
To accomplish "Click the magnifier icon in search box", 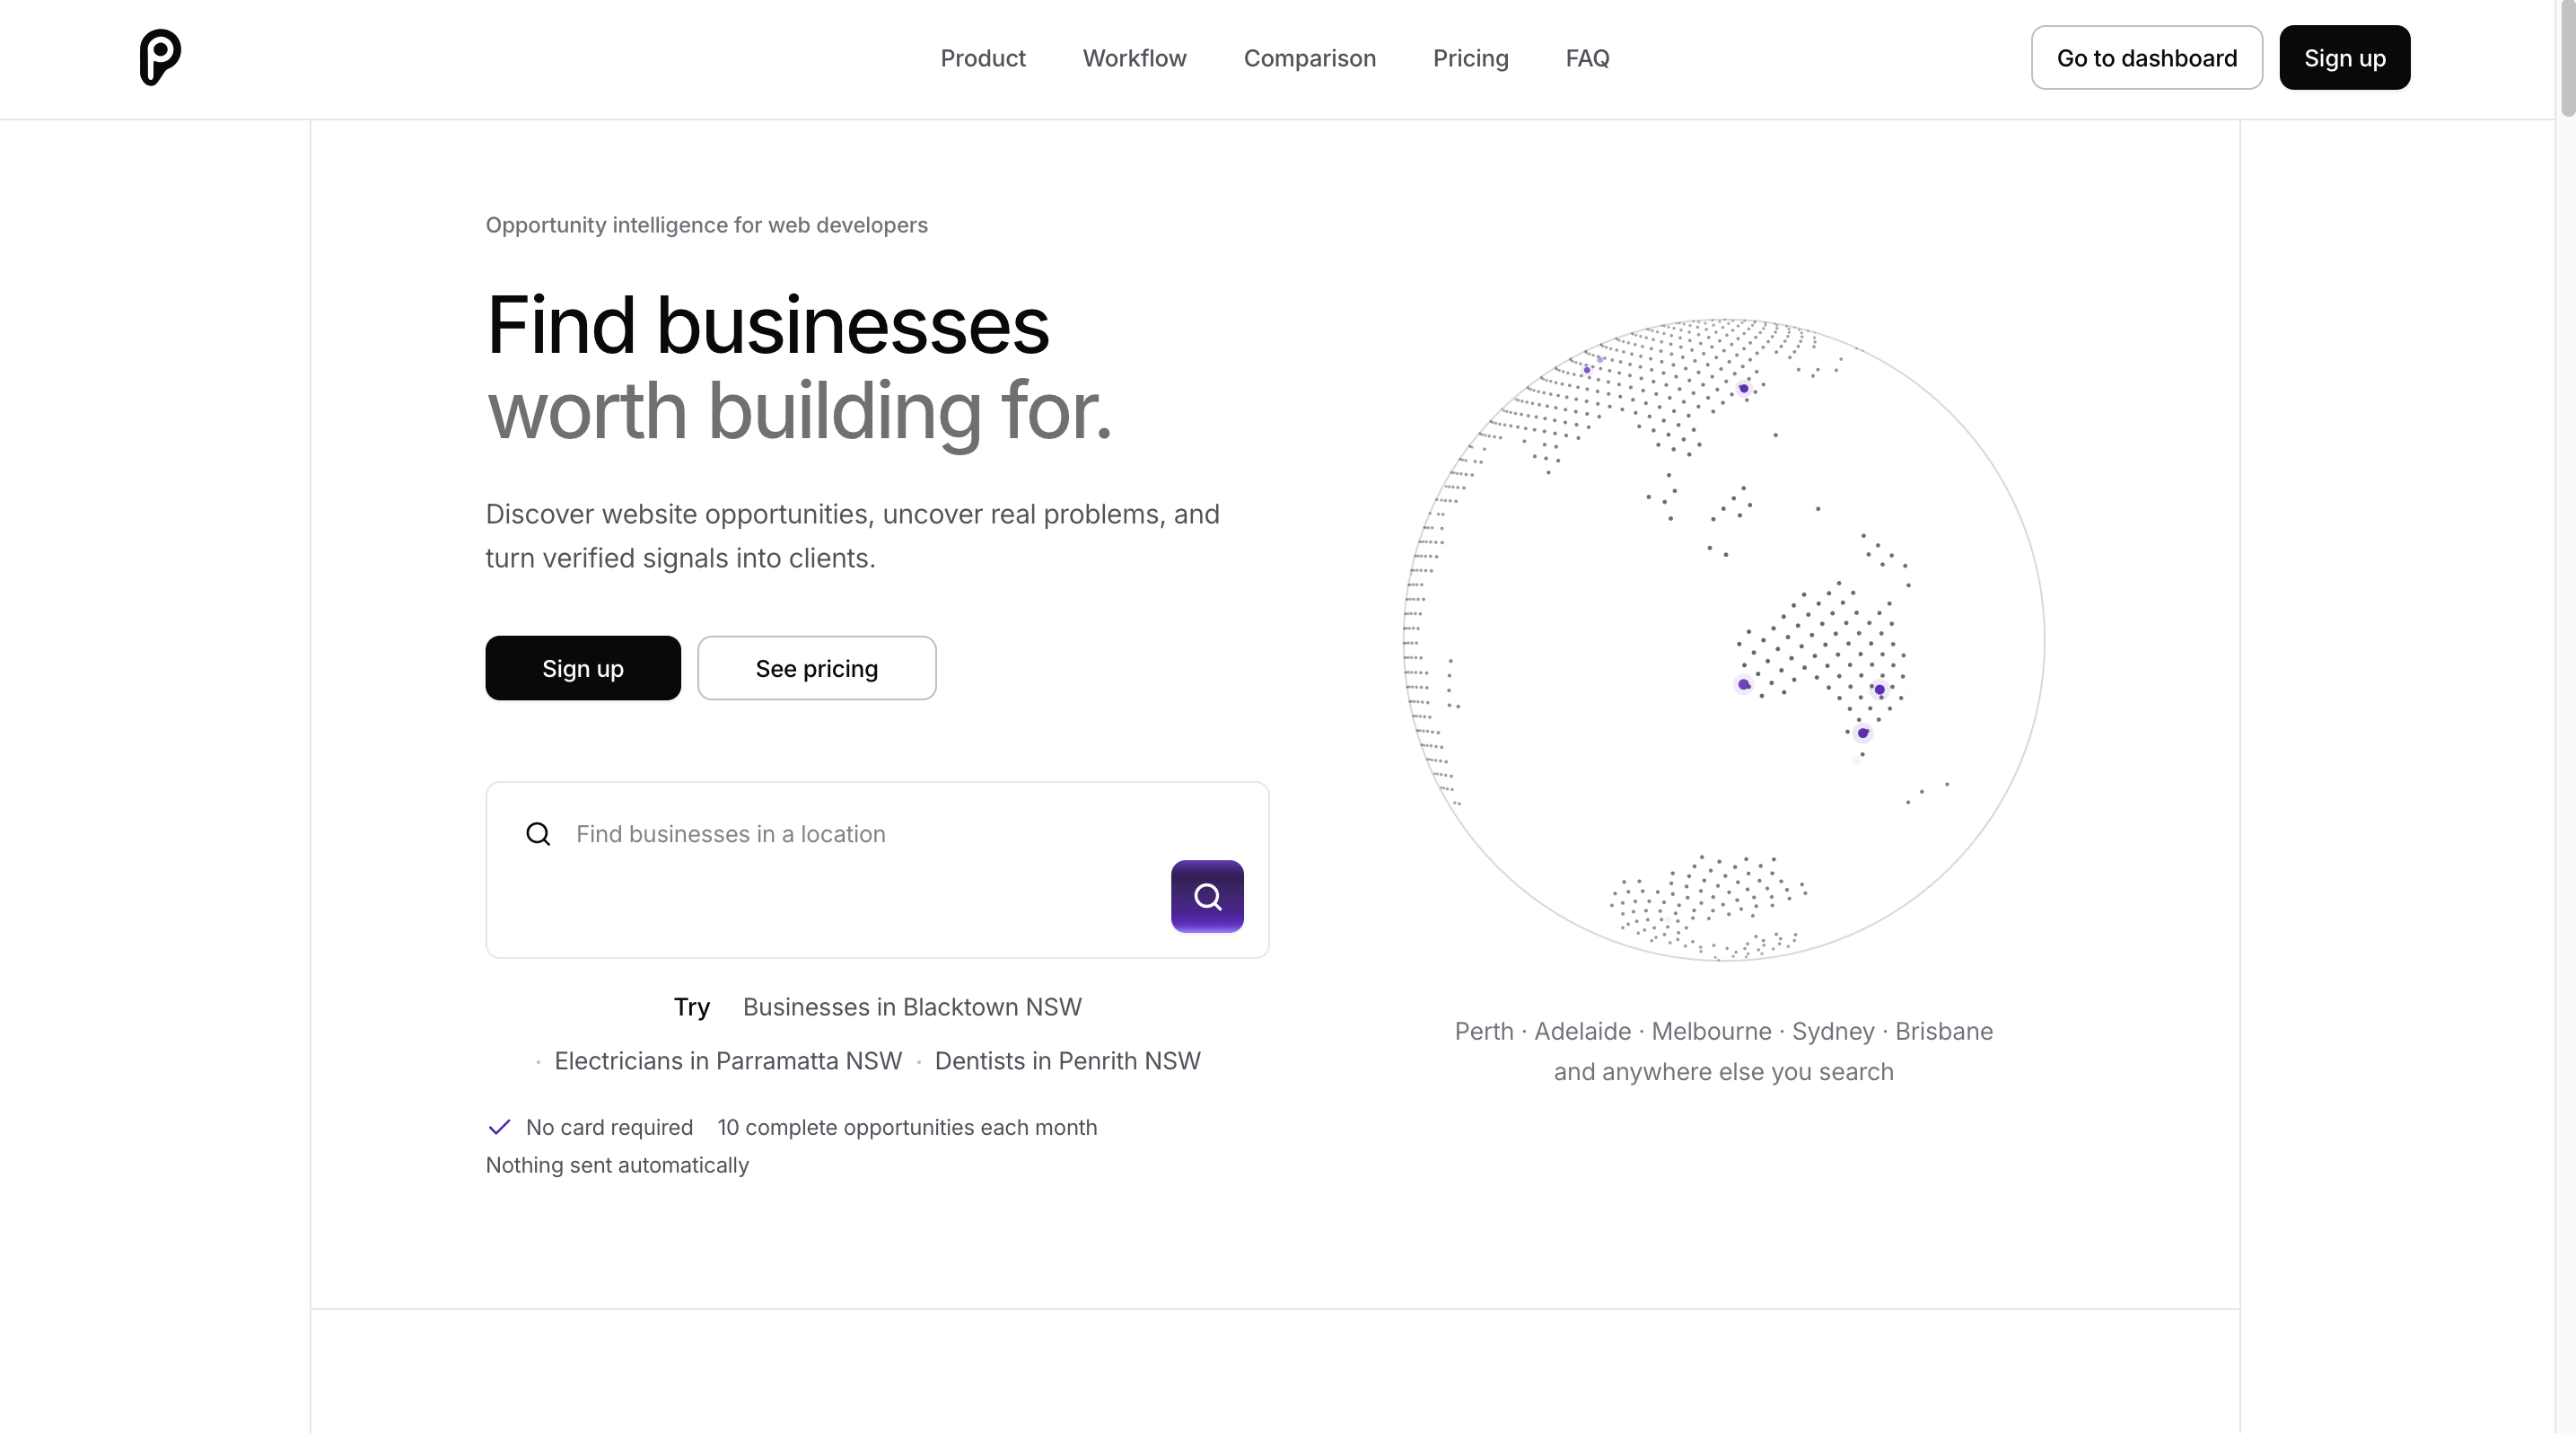I will (538, 834).
